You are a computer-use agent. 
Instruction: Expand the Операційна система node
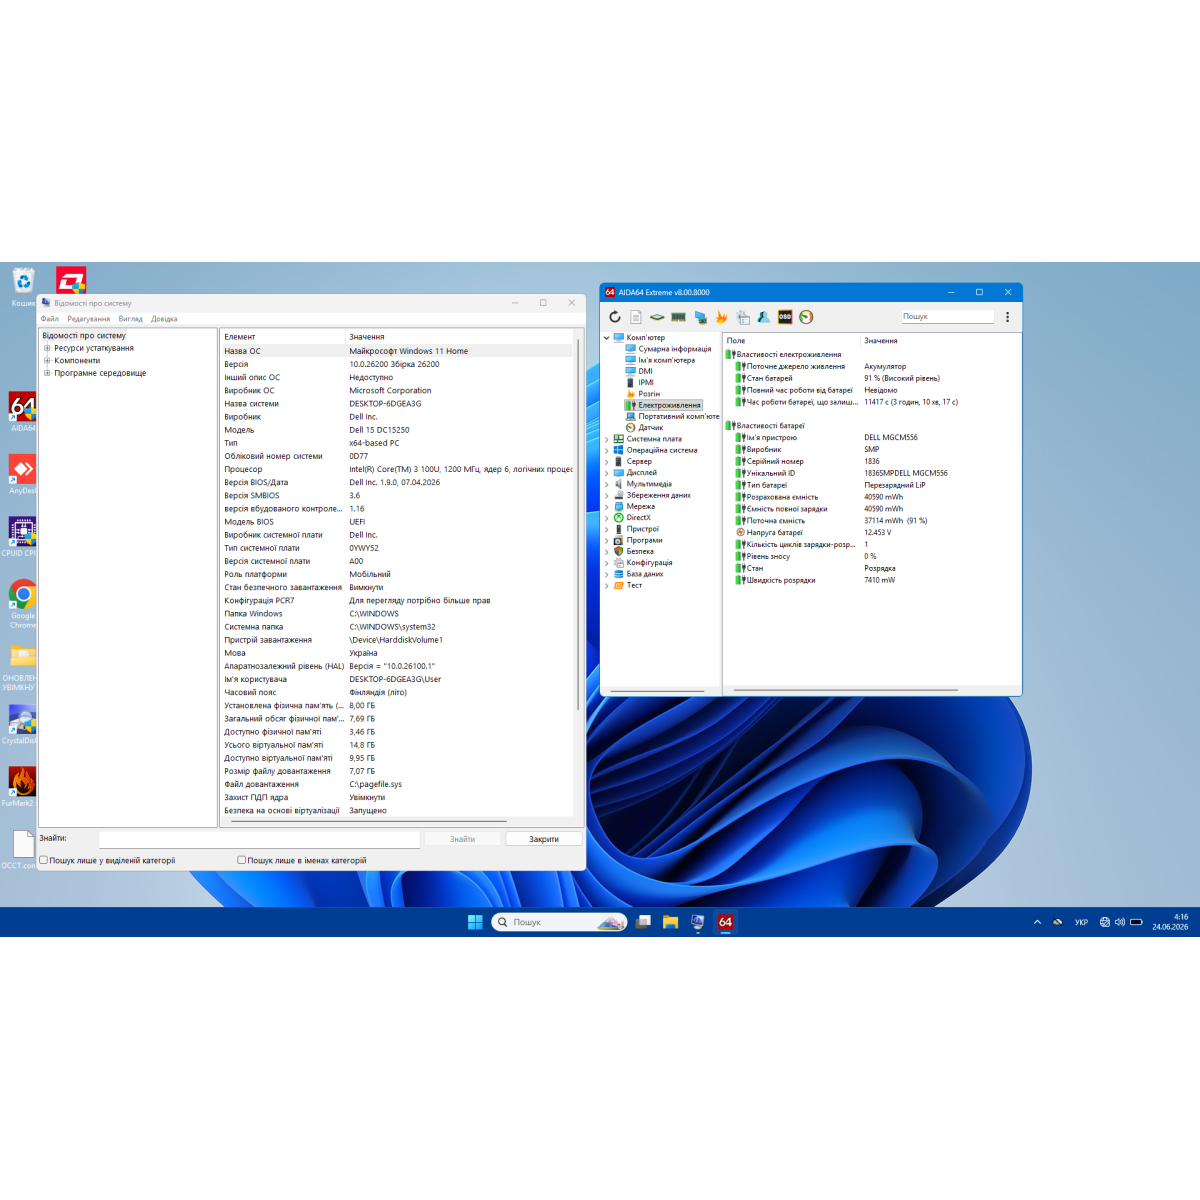tap(606, 450)
